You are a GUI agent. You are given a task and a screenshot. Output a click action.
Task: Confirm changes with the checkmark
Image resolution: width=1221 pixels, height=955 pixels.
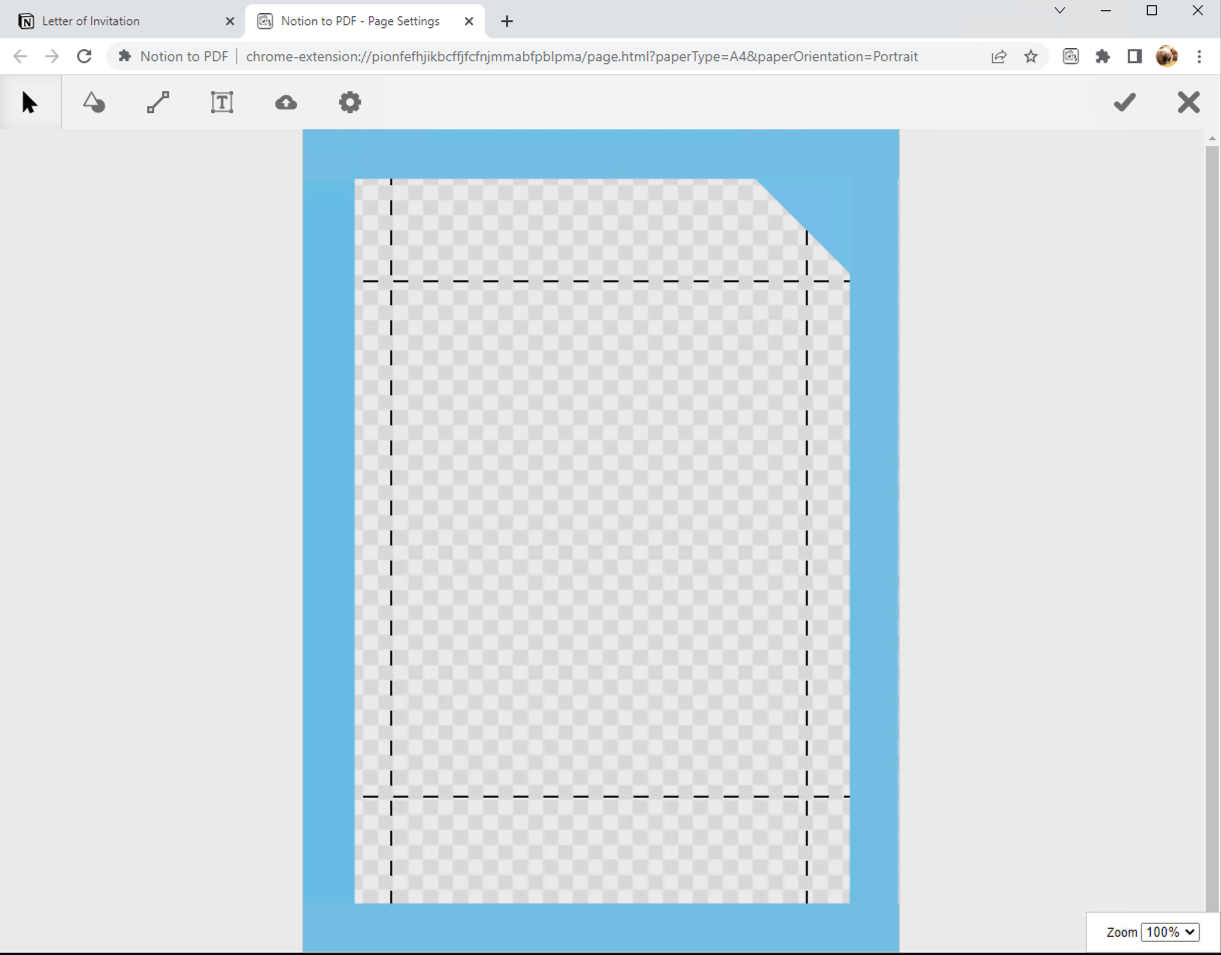point(1124,101)
